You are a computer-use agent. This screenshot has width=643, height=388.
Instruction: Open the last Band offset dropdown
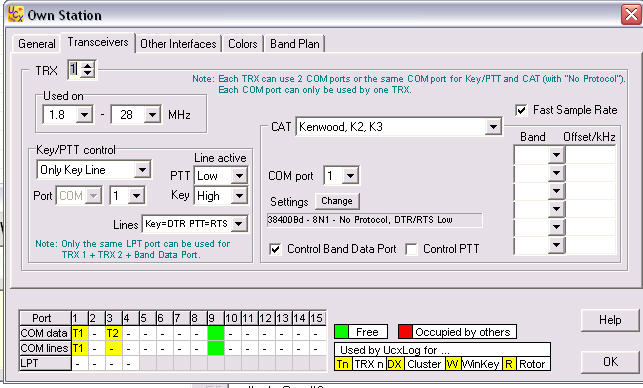coord(556,245)
